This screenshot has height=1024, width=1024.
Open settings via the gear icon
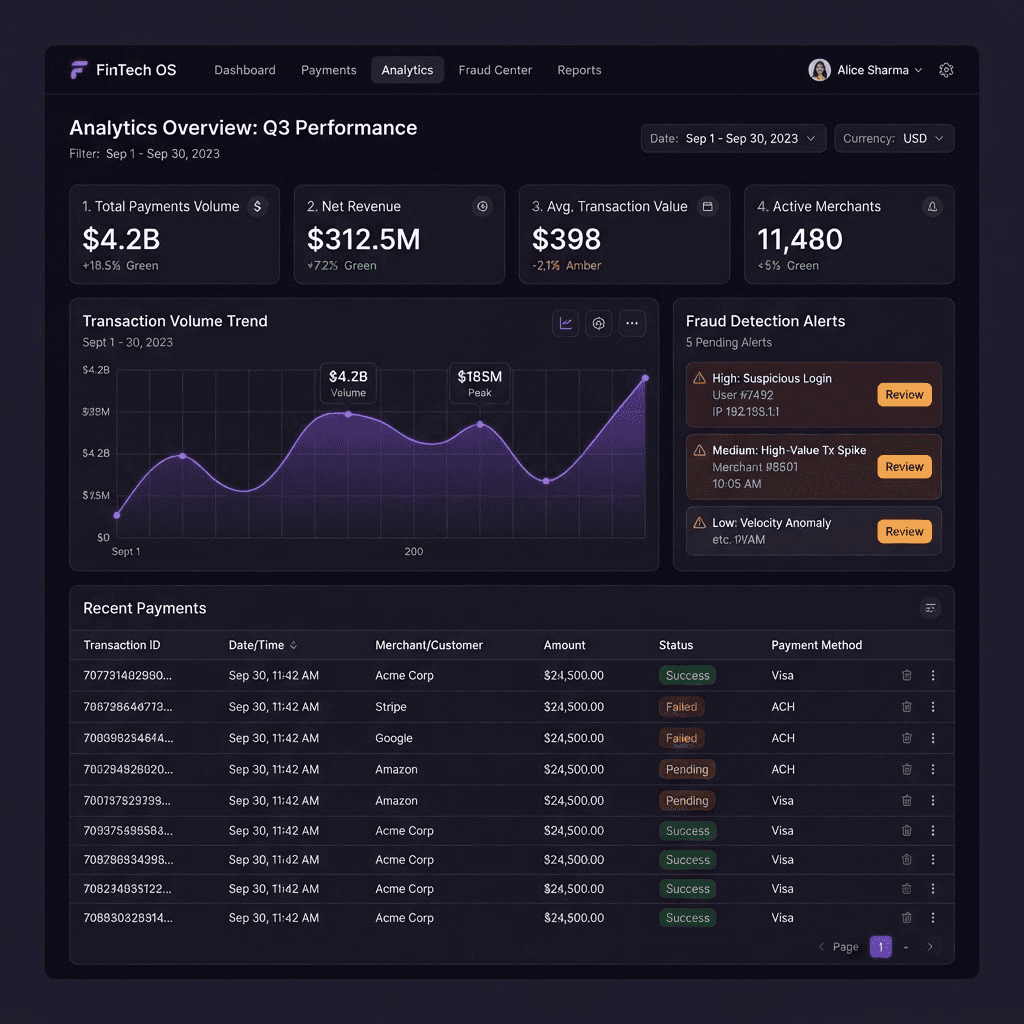[946, 70]
